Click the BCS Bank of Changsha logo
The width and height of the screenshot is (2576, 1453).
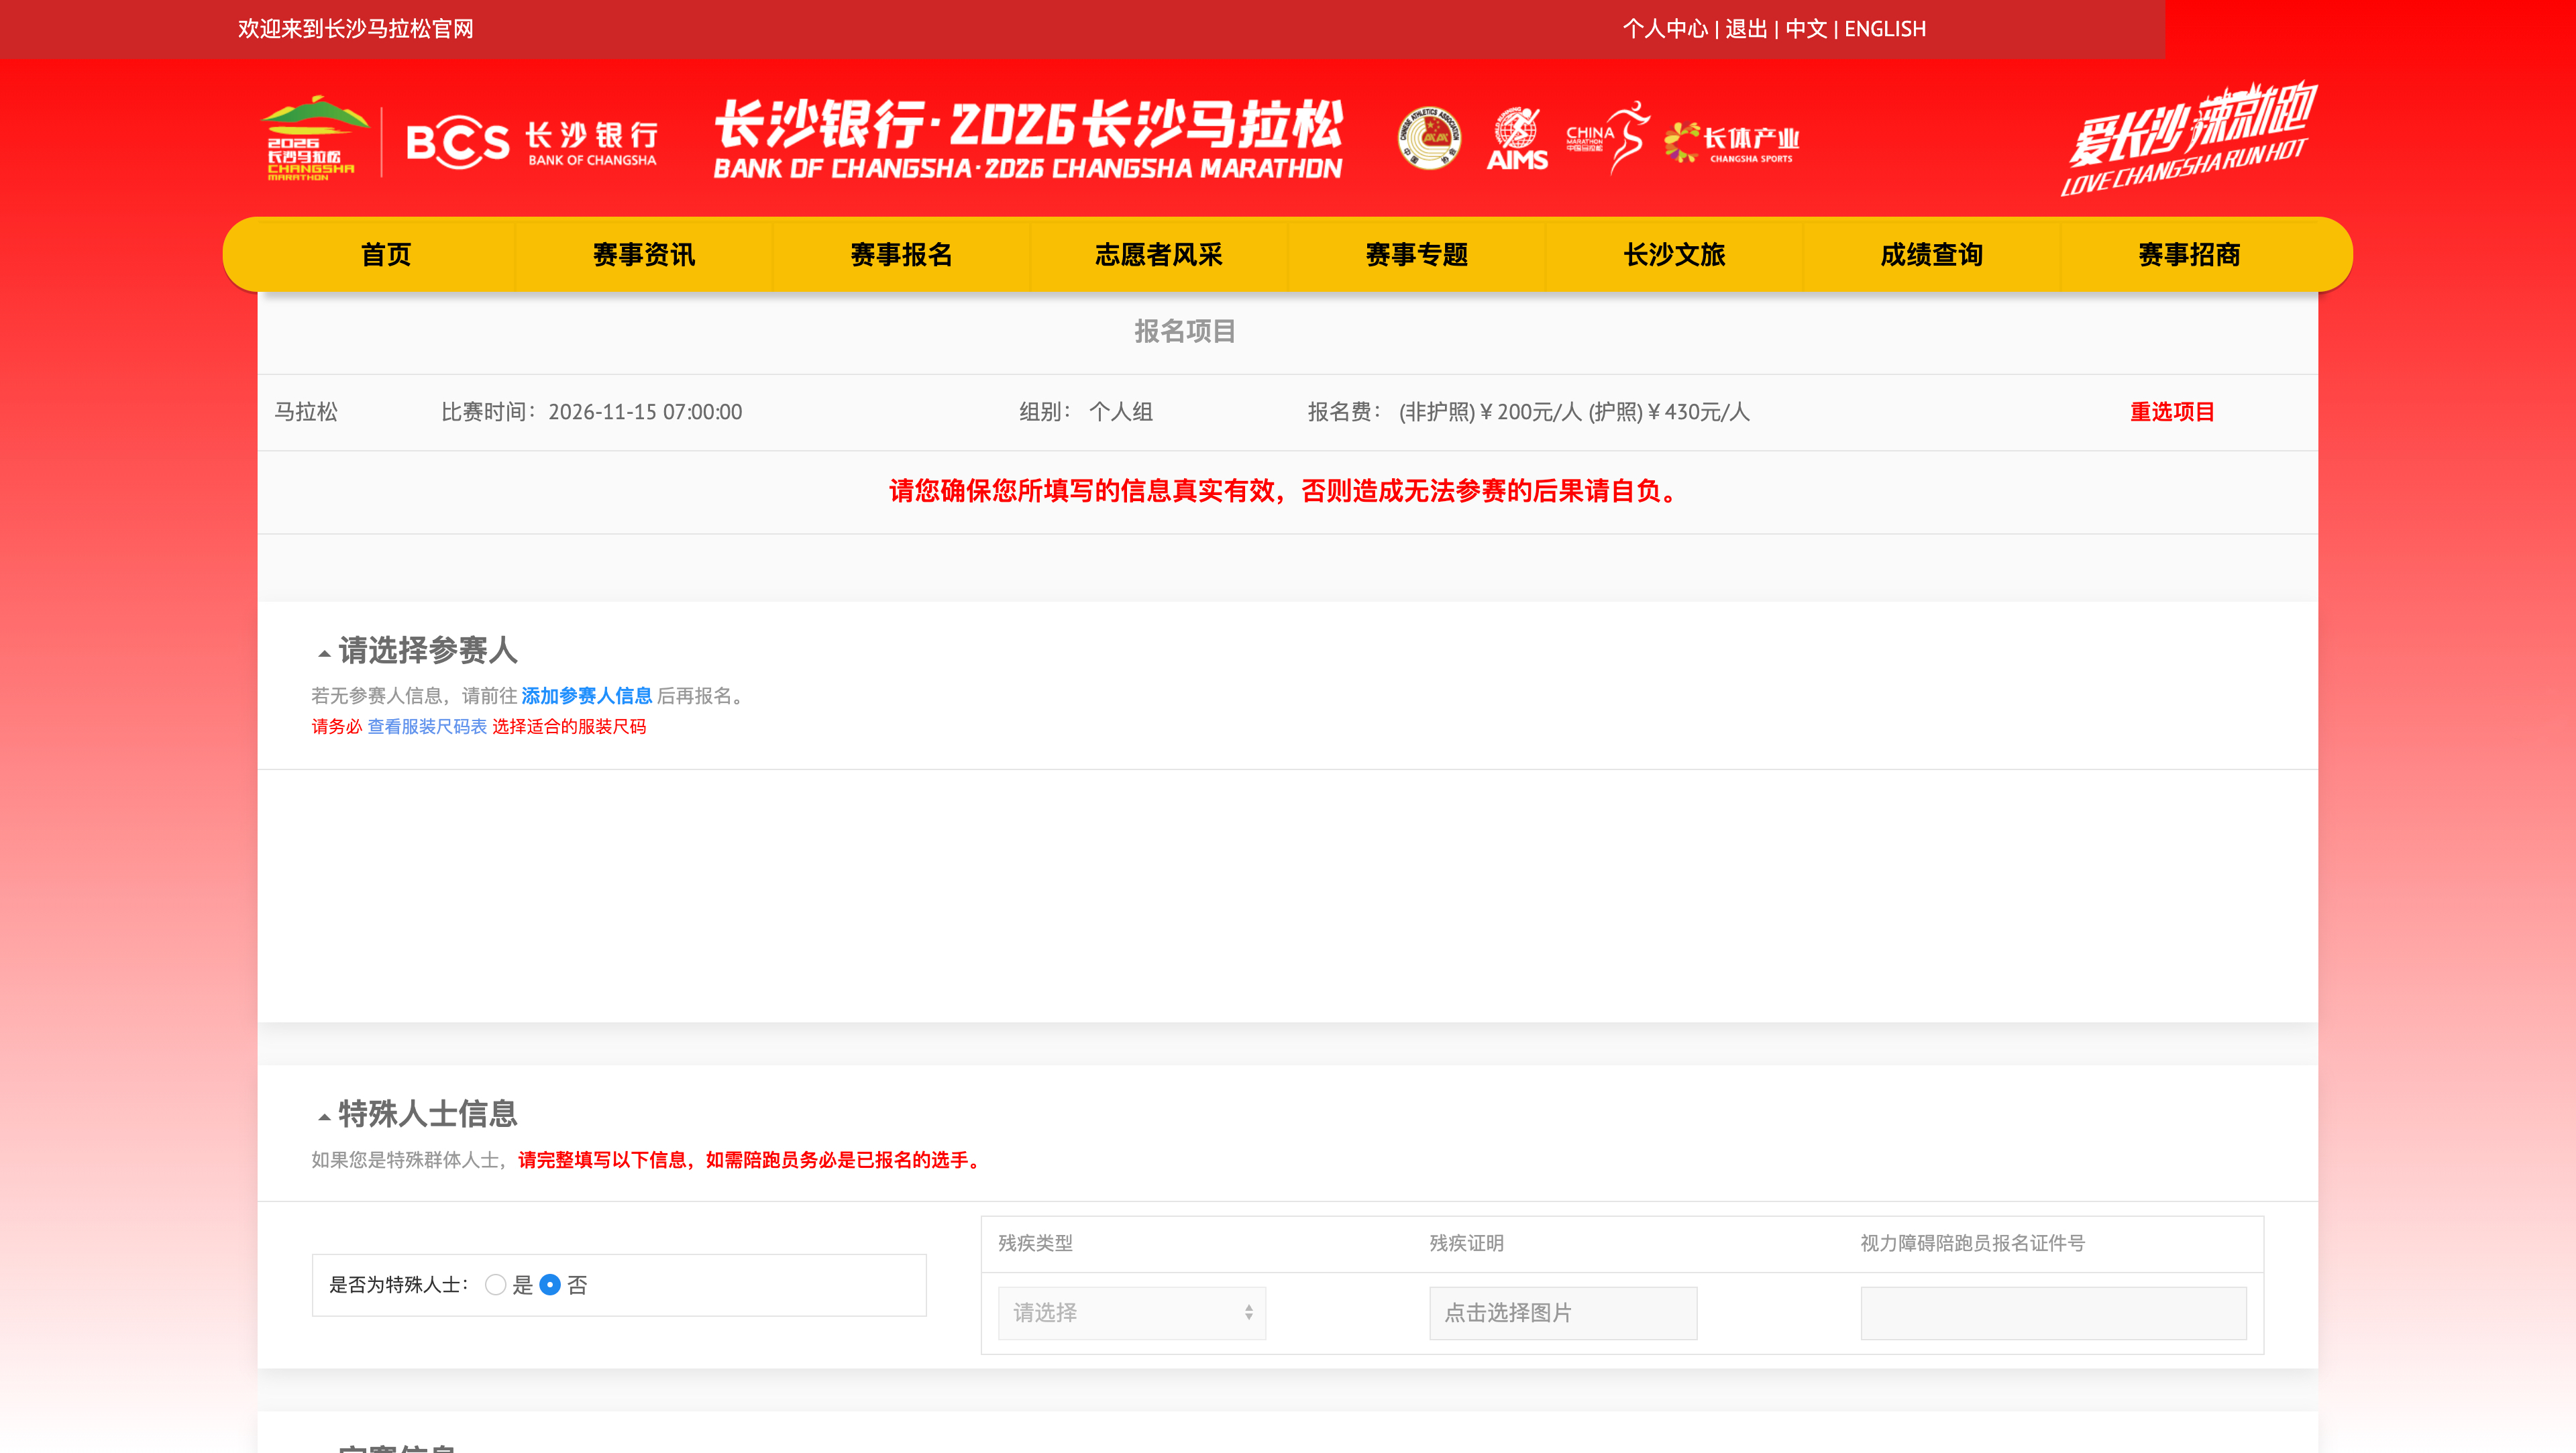pos(532,143)
